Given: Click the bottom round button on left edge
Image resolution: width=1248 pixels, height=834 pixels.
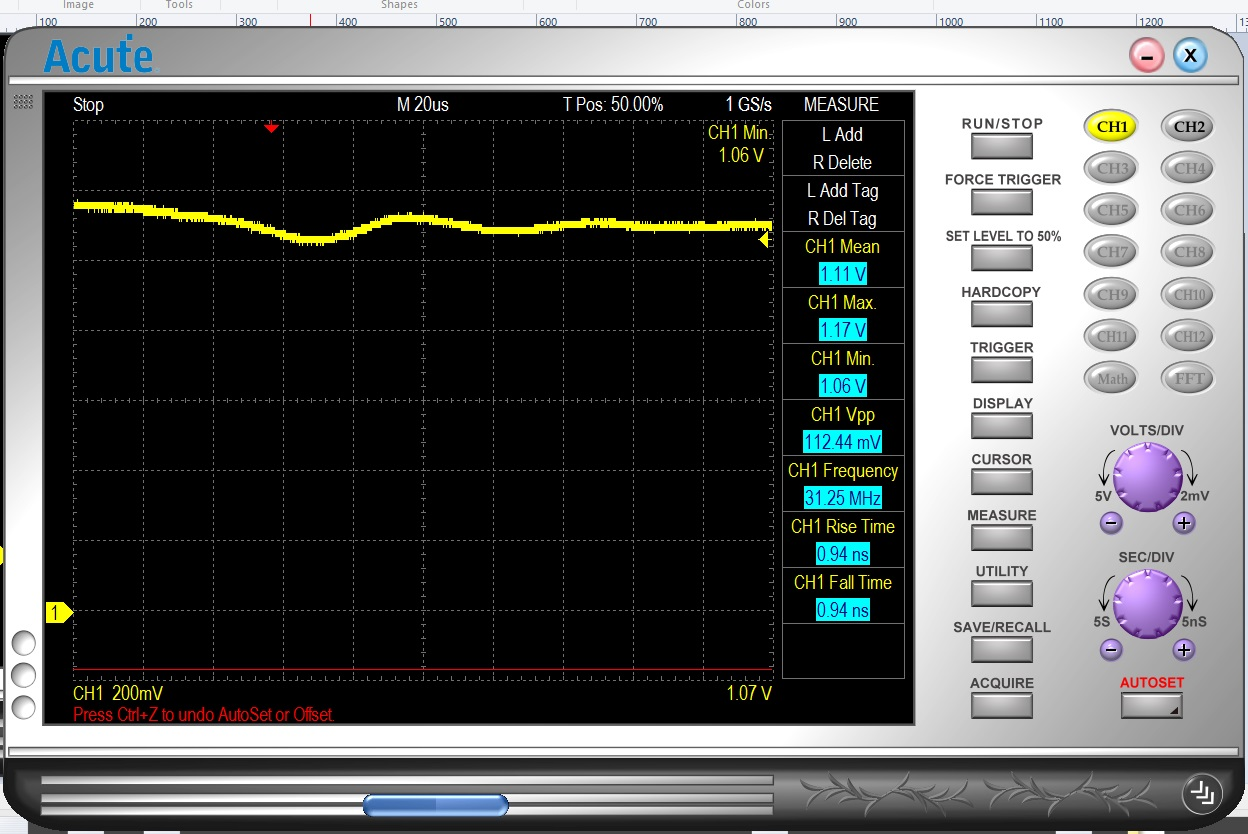Looking at the screenshot, I should [23, 708].
